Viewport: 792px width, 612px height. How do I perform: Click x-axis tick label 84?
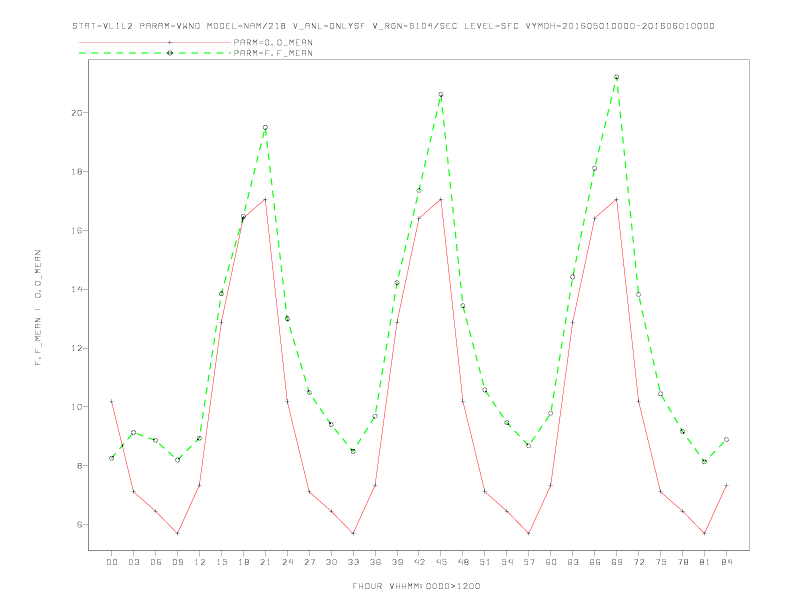726,562
